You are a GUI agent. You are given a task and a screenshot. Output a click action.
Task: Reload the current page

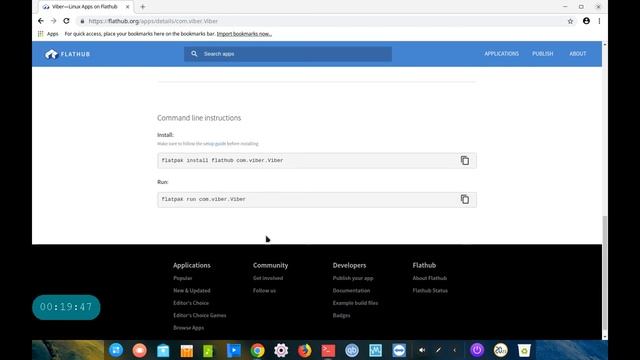66,21
